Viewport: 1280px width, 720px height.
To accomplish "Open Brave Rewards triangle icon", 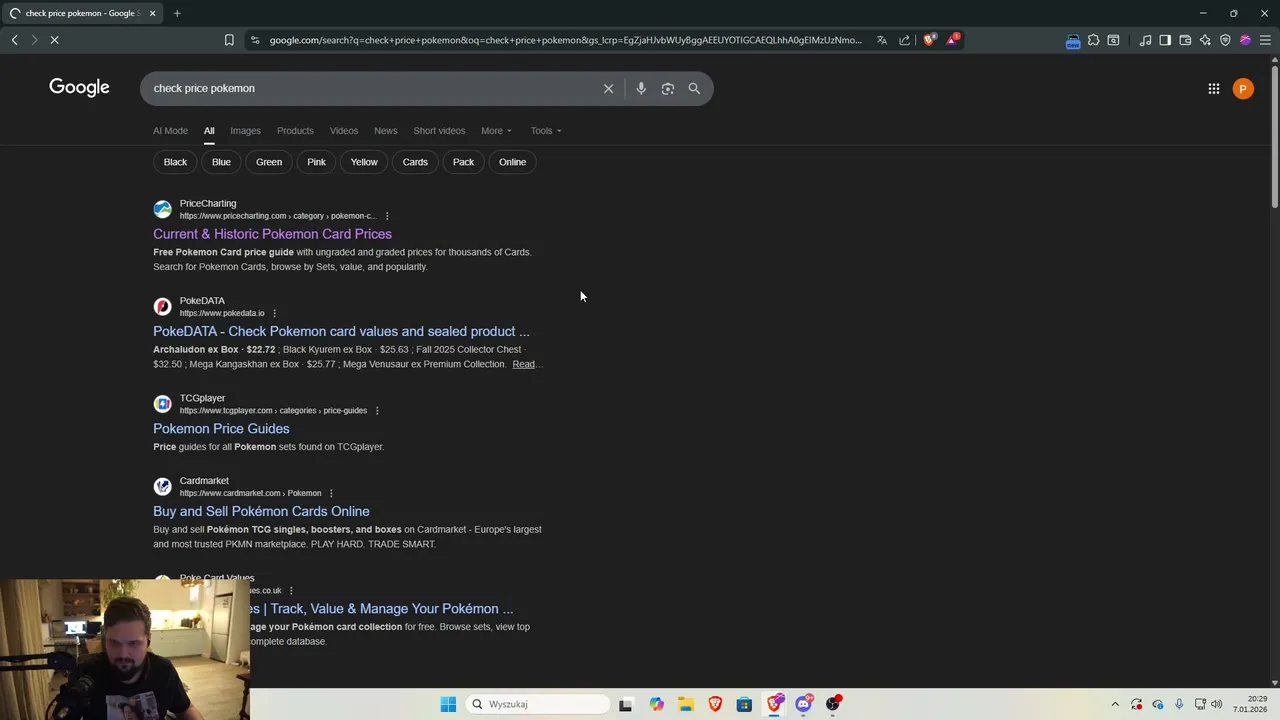I will (952, 40).
